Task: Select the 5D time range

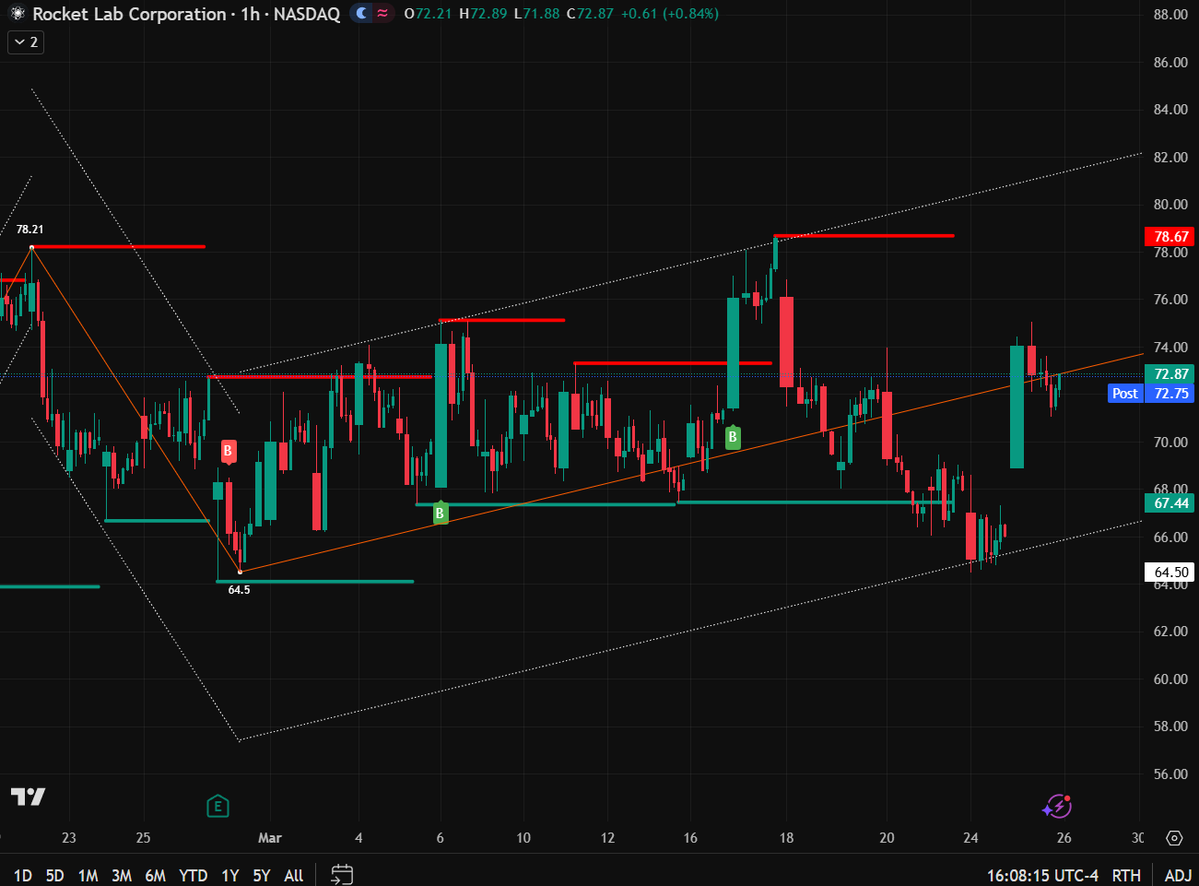Action: 55,875
